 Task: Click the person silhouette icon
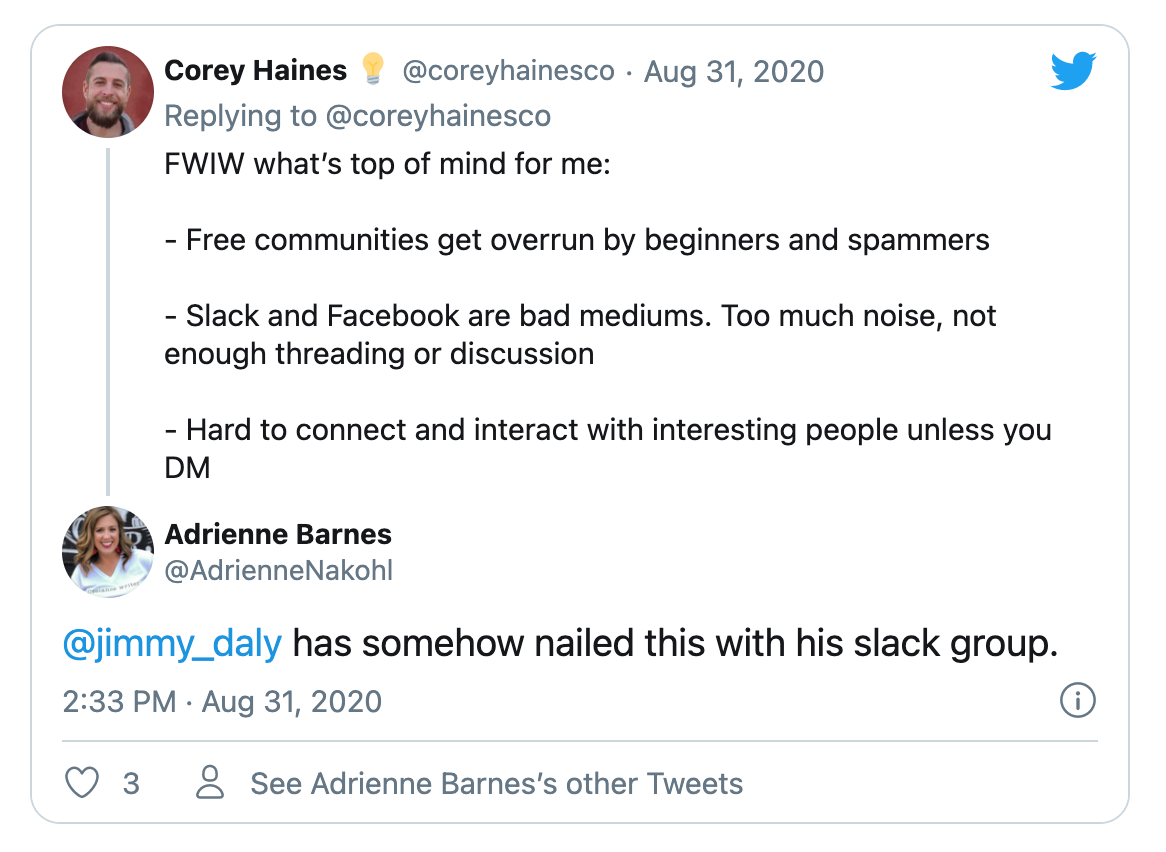coord(210,782)
